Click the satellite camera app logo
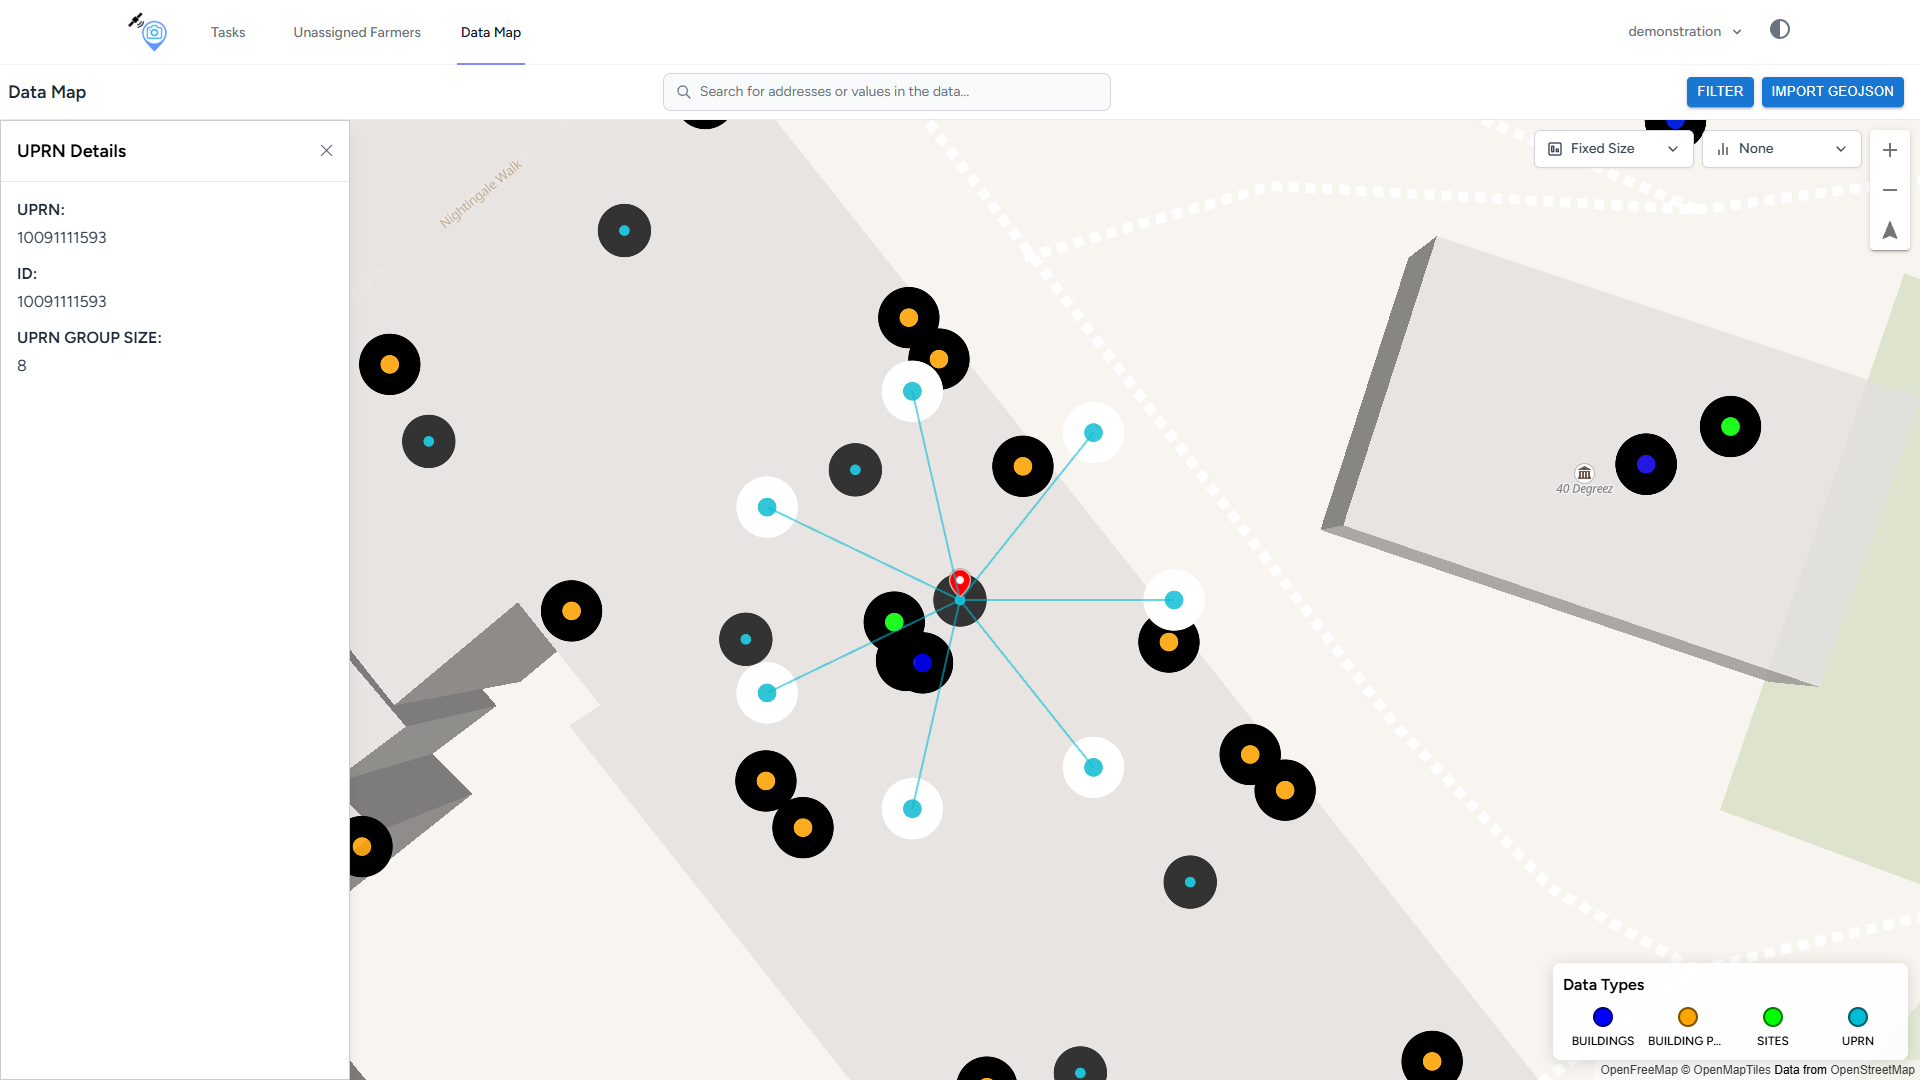Viewport: 1920px width, 1080px height. tap(150, 32)
